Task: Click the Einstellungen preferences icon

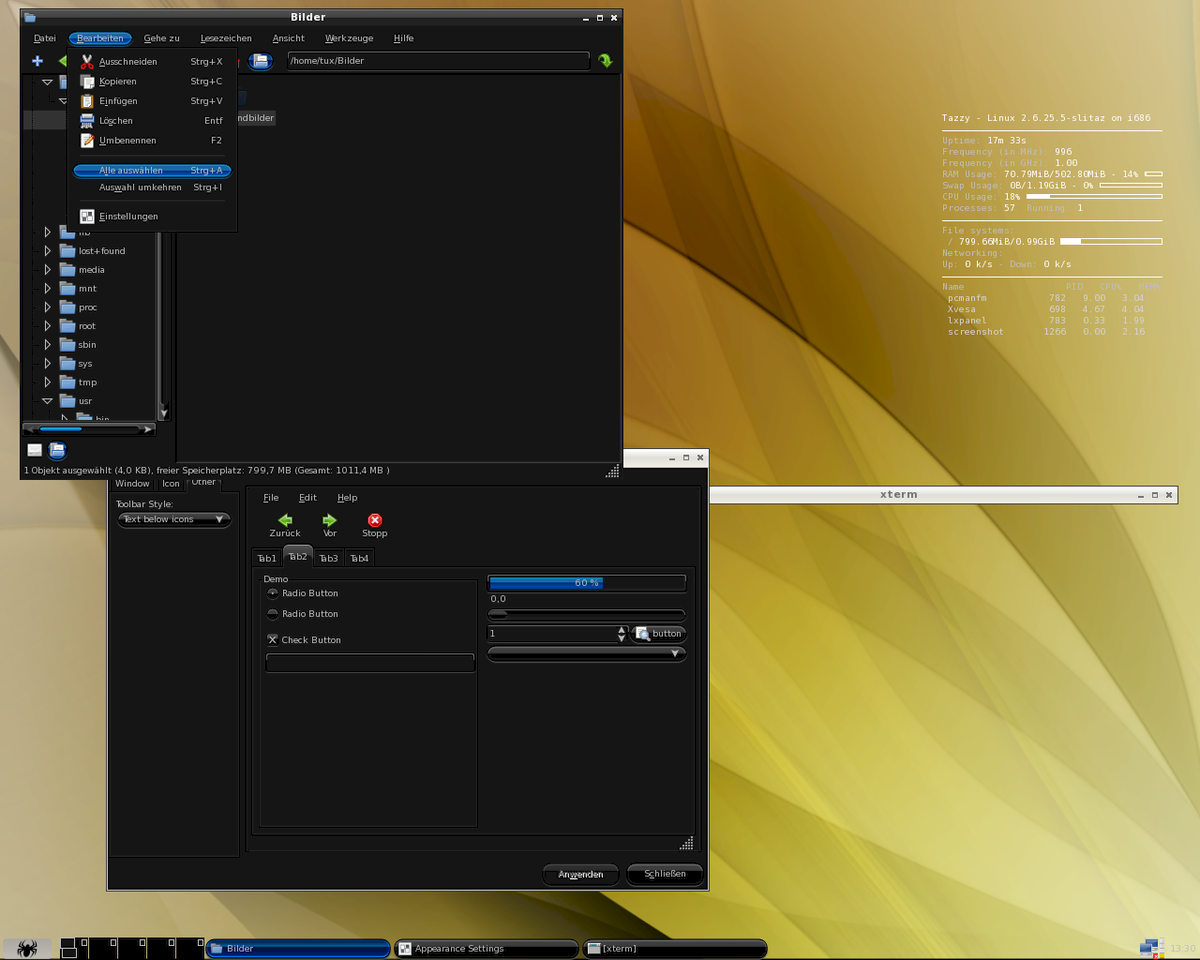Action: [x=87, y=216]
